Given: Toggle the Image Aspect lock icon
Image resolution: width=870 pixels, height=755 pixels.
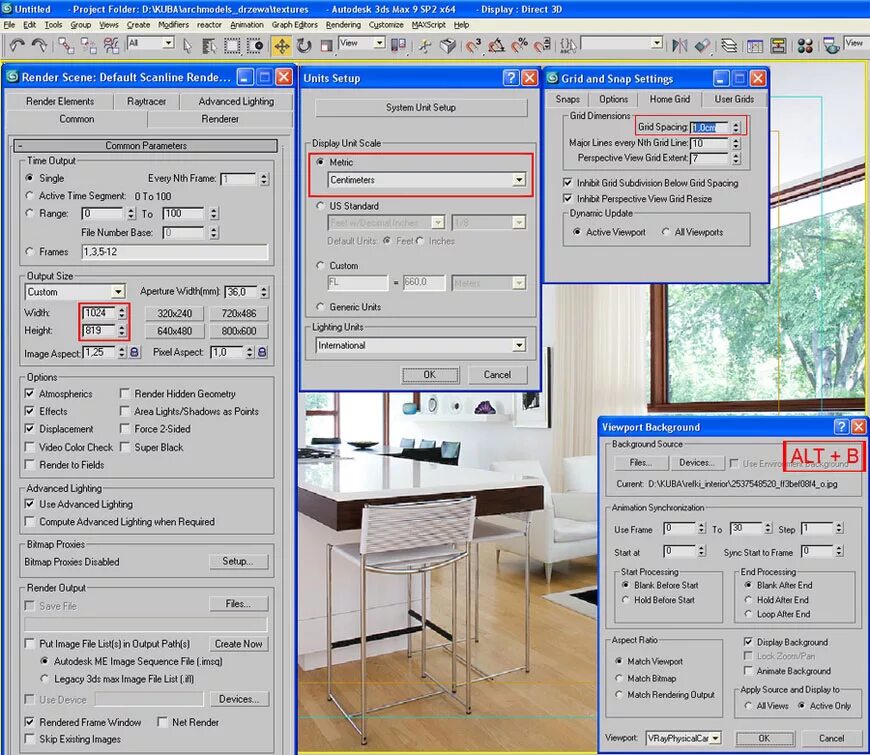Looking at the screenshot, I should 134,352.
